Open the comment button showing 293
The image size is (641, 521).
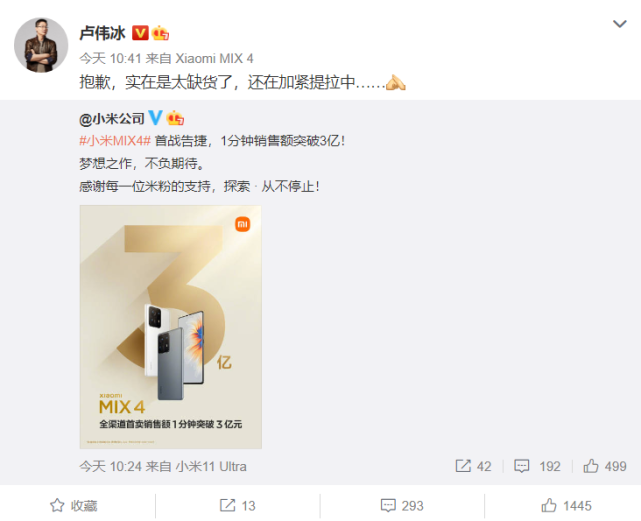(402, 505)
